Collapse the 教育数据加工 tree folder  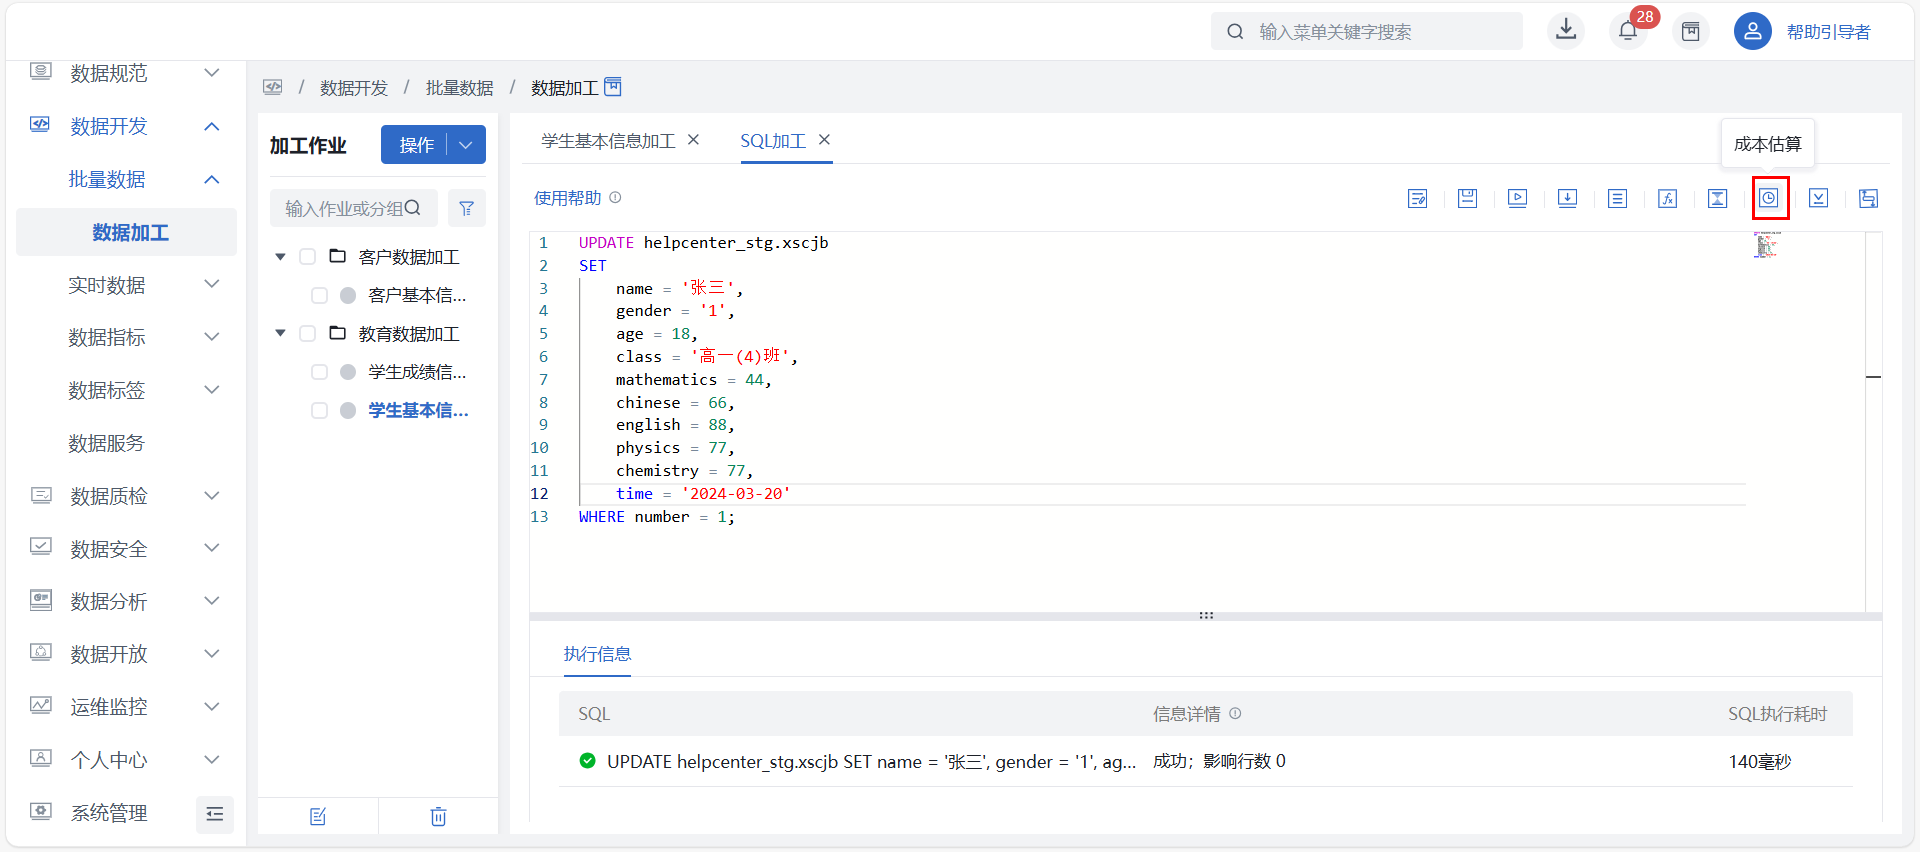coord(280,333)
